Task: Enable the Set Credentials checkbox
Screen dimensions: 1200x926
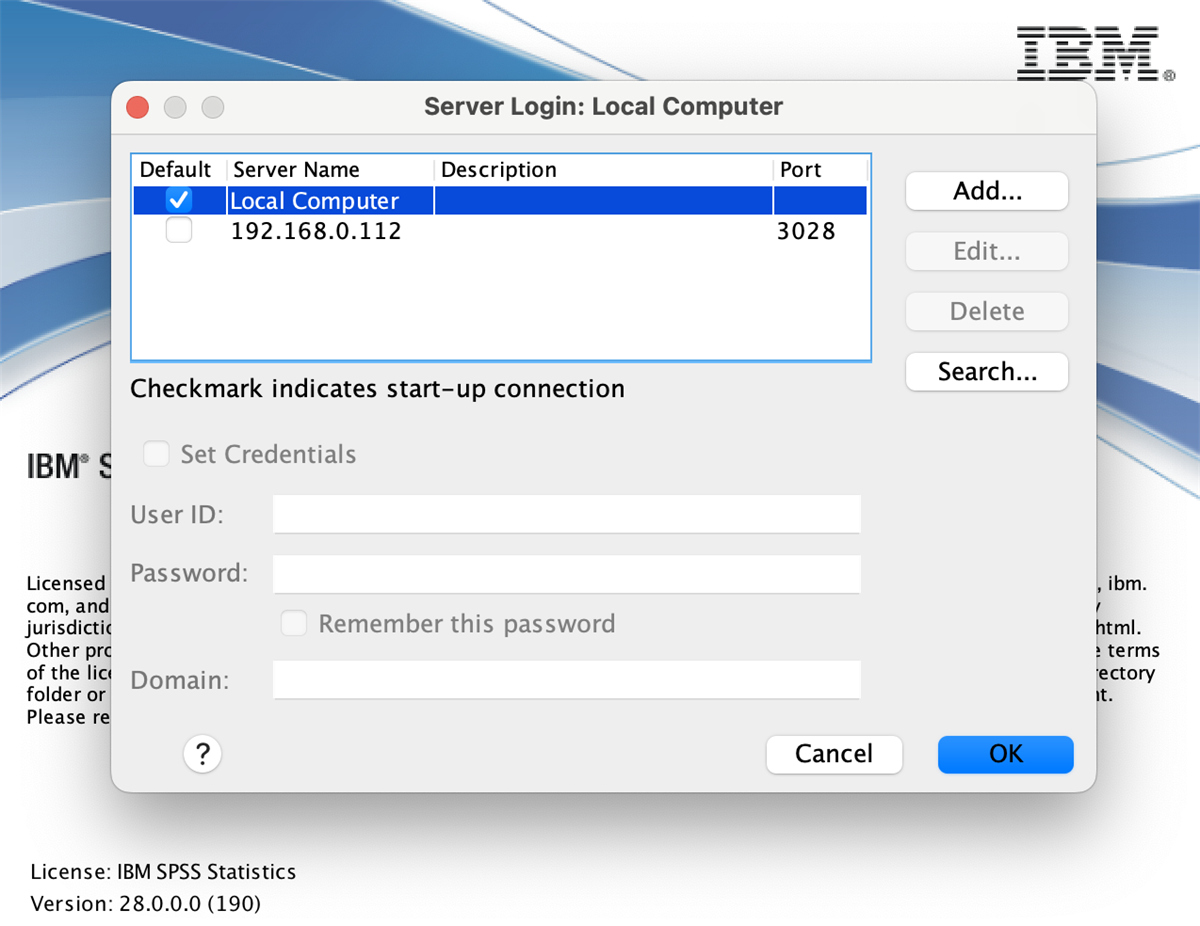Action: pos(157,455)
